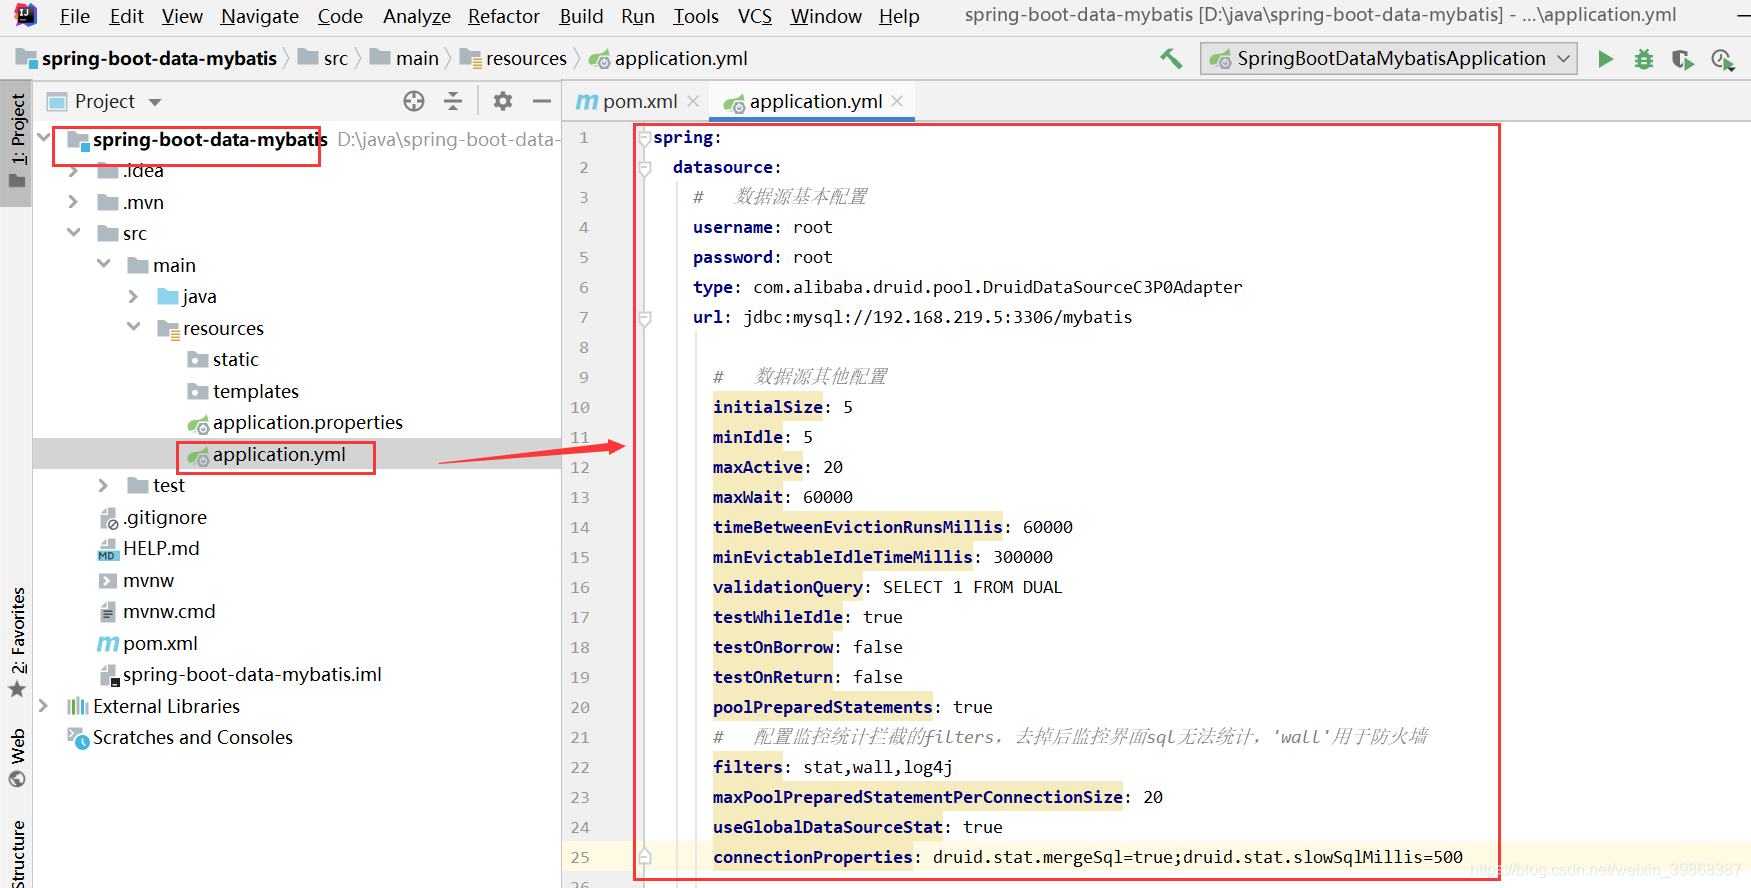The image size is (1751, 888).
Task: Run with coverage shield icon
Action: [1683, 59]
